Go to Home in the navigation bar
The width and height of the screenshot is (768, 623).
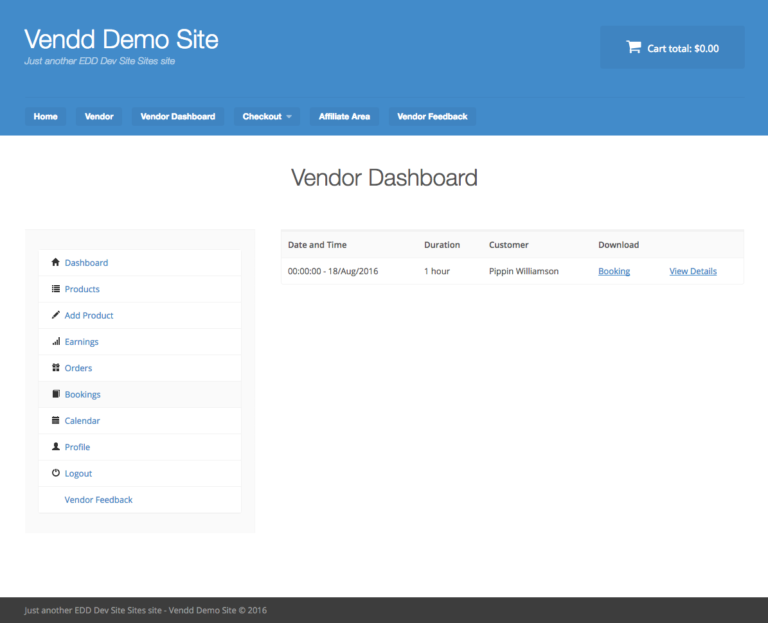(46, 117)
